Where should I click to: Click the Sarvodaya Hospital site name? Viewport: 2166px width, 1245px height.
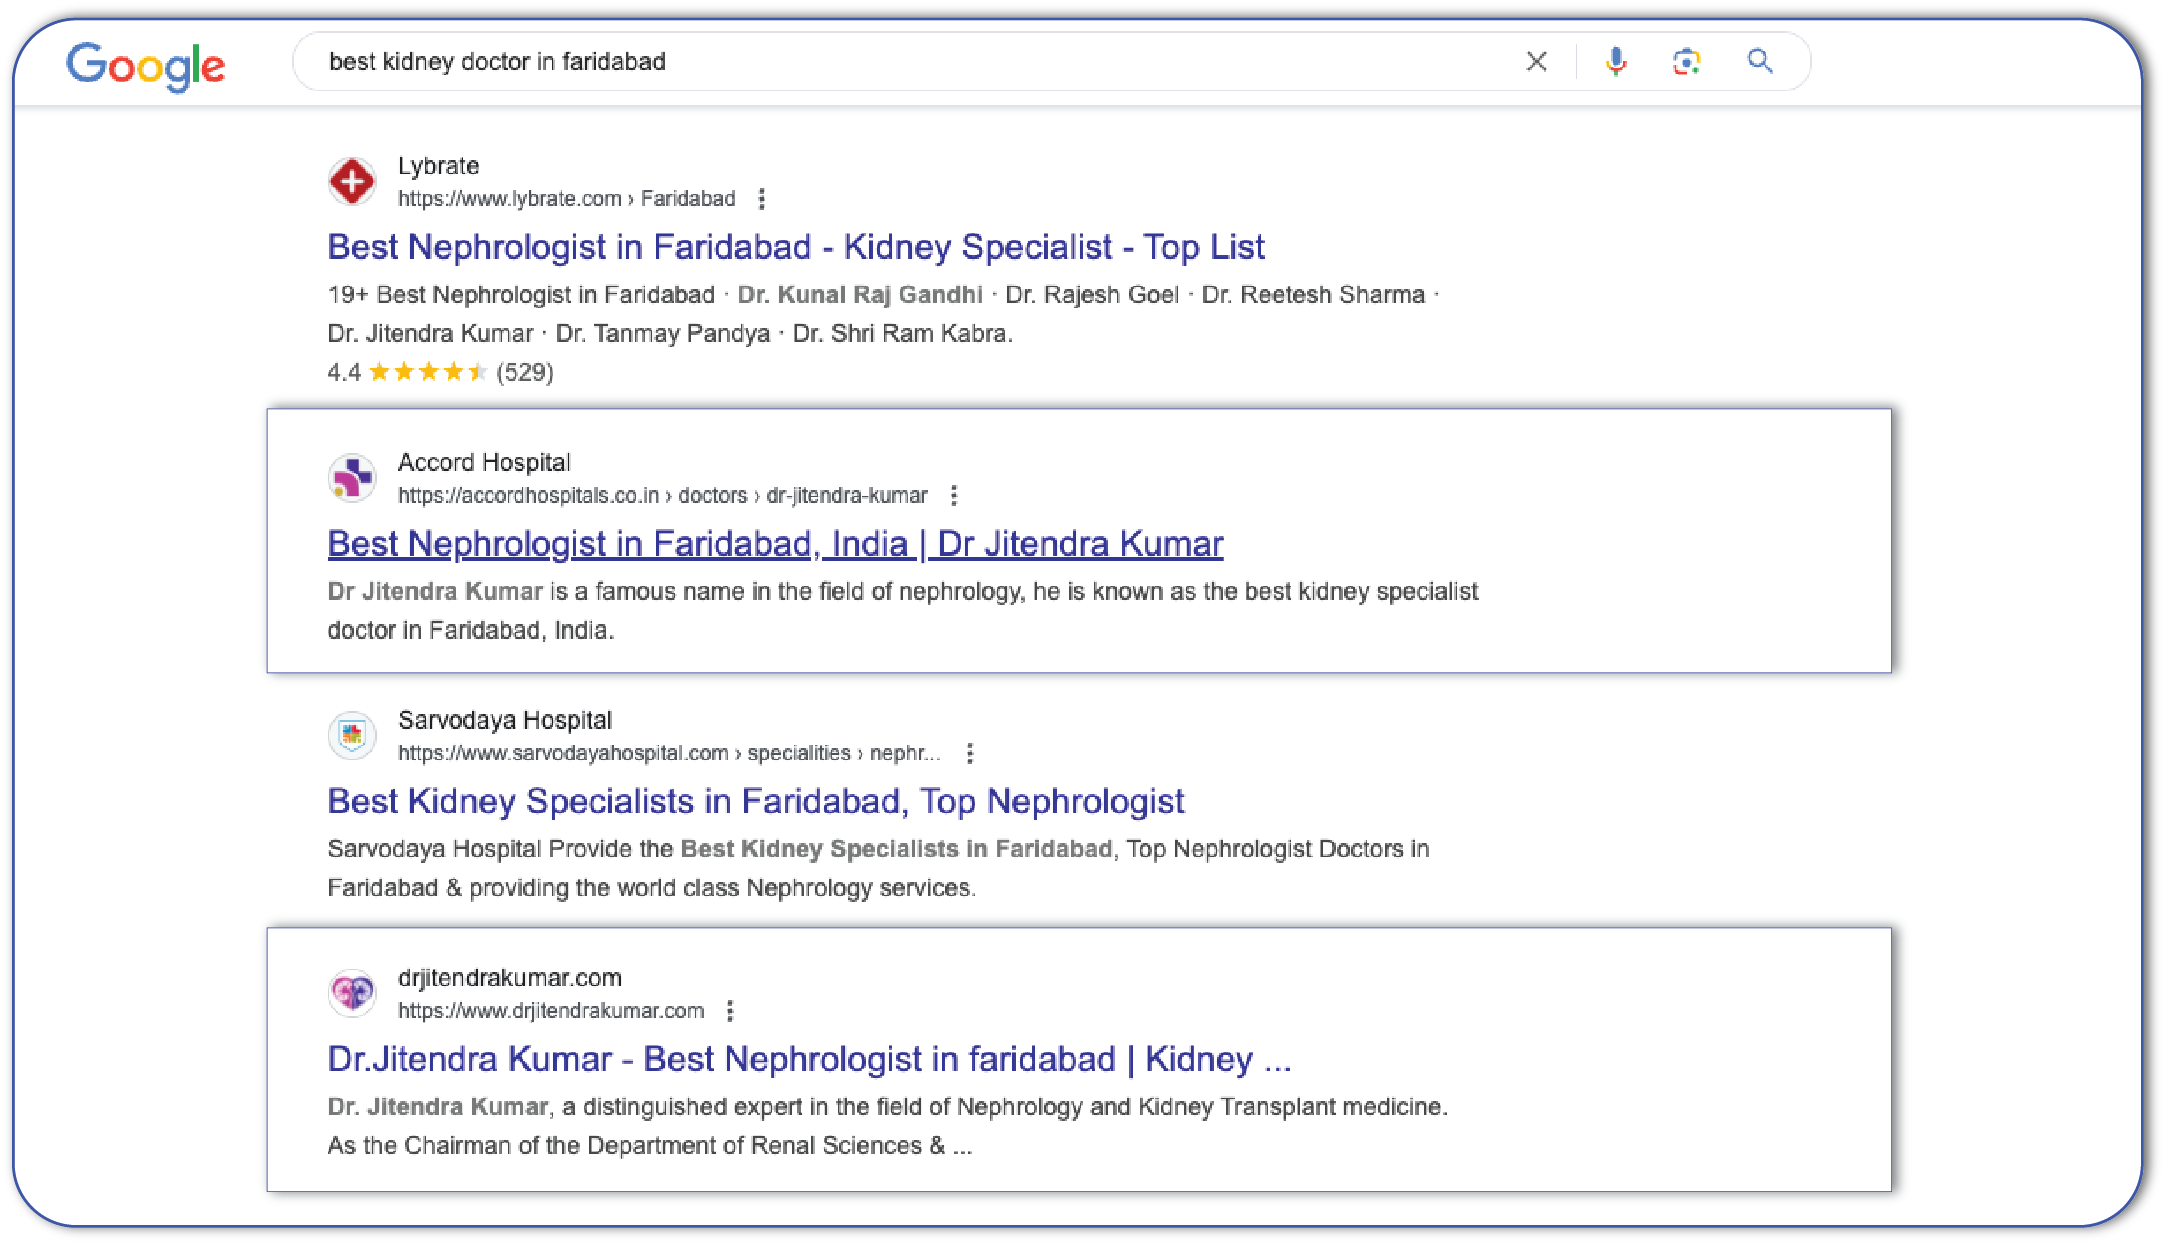505,720
